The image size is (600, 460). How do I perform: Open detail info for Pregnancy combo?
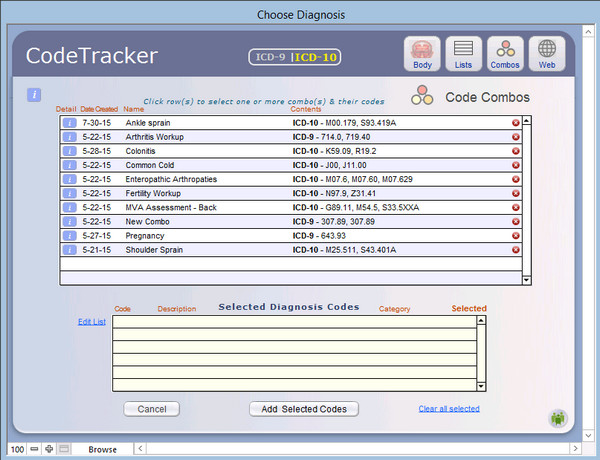(x=69, y=236)
